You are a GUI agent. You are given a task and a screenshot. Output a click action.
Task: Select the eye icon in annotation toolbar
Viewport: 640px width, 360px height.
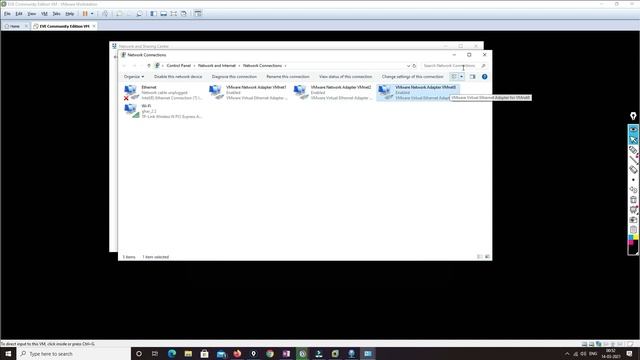click(x=633, y=129)
